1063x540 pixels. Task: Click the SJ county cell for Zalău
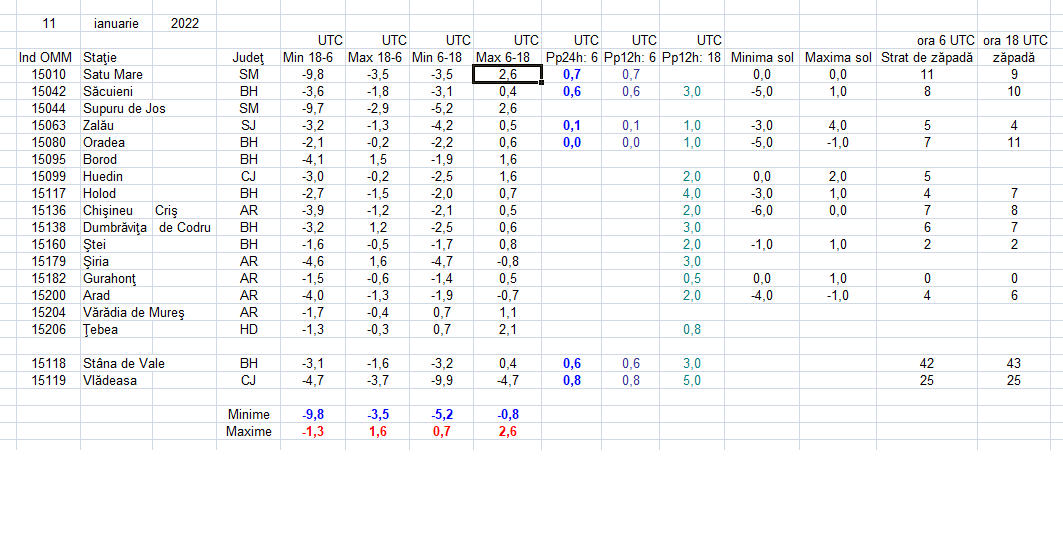tap(248, 125)
